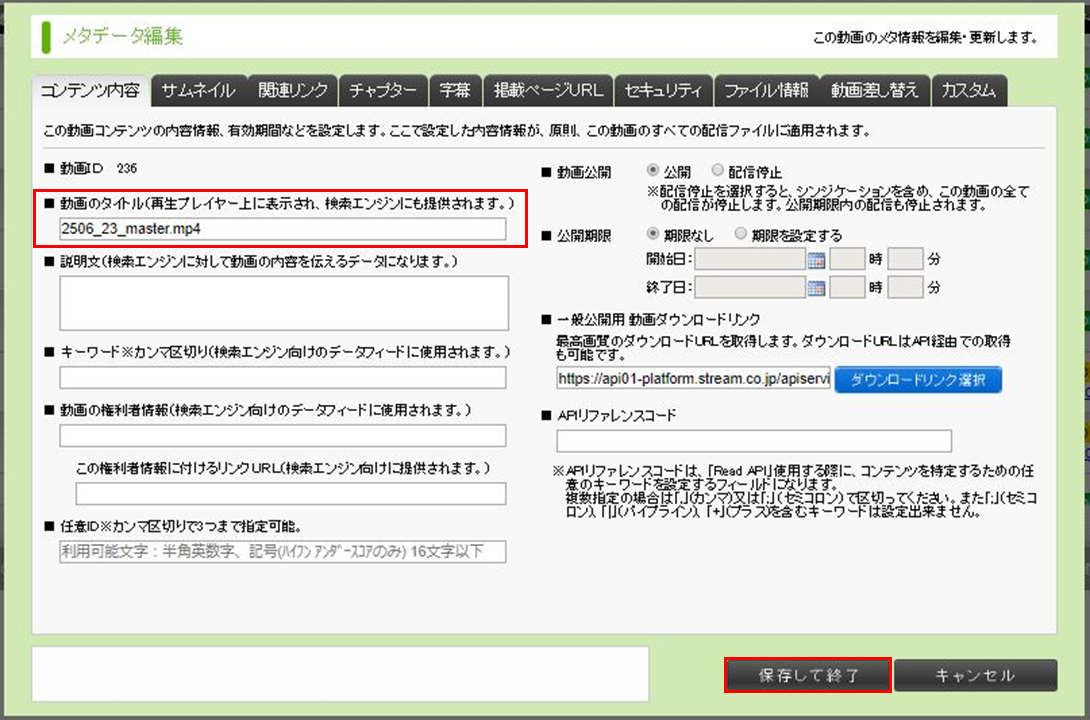
Task: Focus the 説明文 description text area
Action: pos(283,303)
